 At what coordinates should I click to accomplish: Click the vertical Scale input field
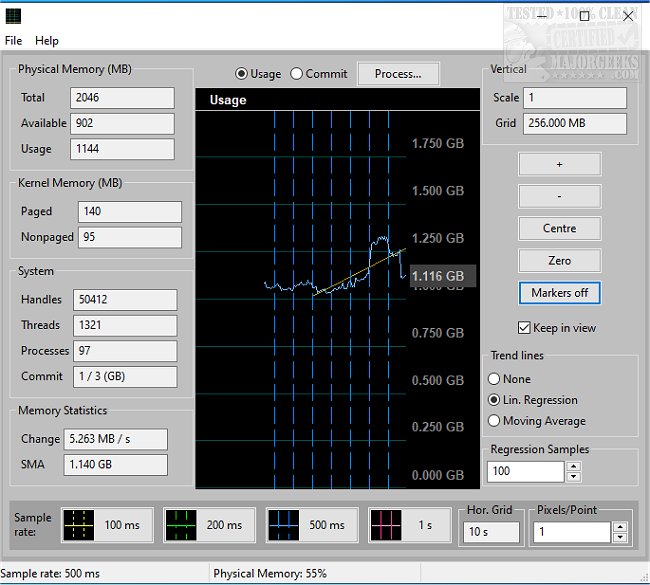(575, 98)
